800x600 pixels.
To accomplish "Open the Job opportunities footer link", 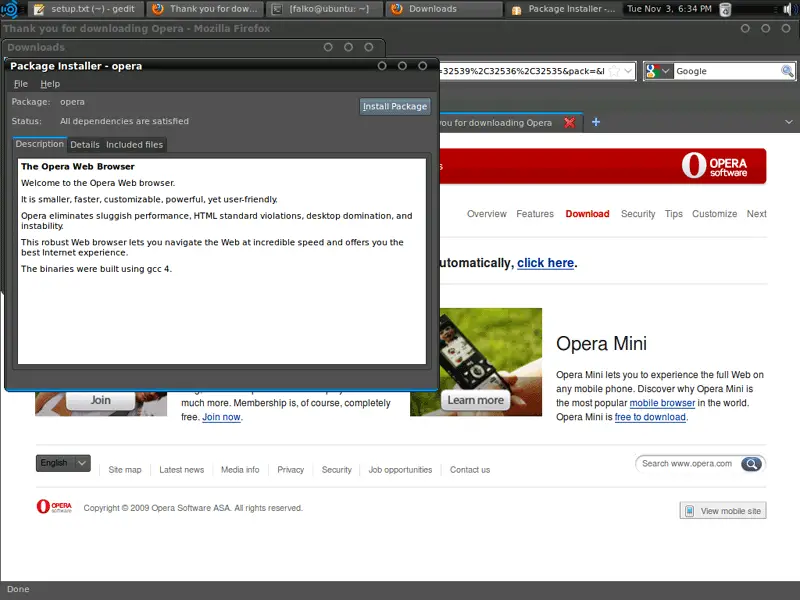I will click(x=400, y=470).
